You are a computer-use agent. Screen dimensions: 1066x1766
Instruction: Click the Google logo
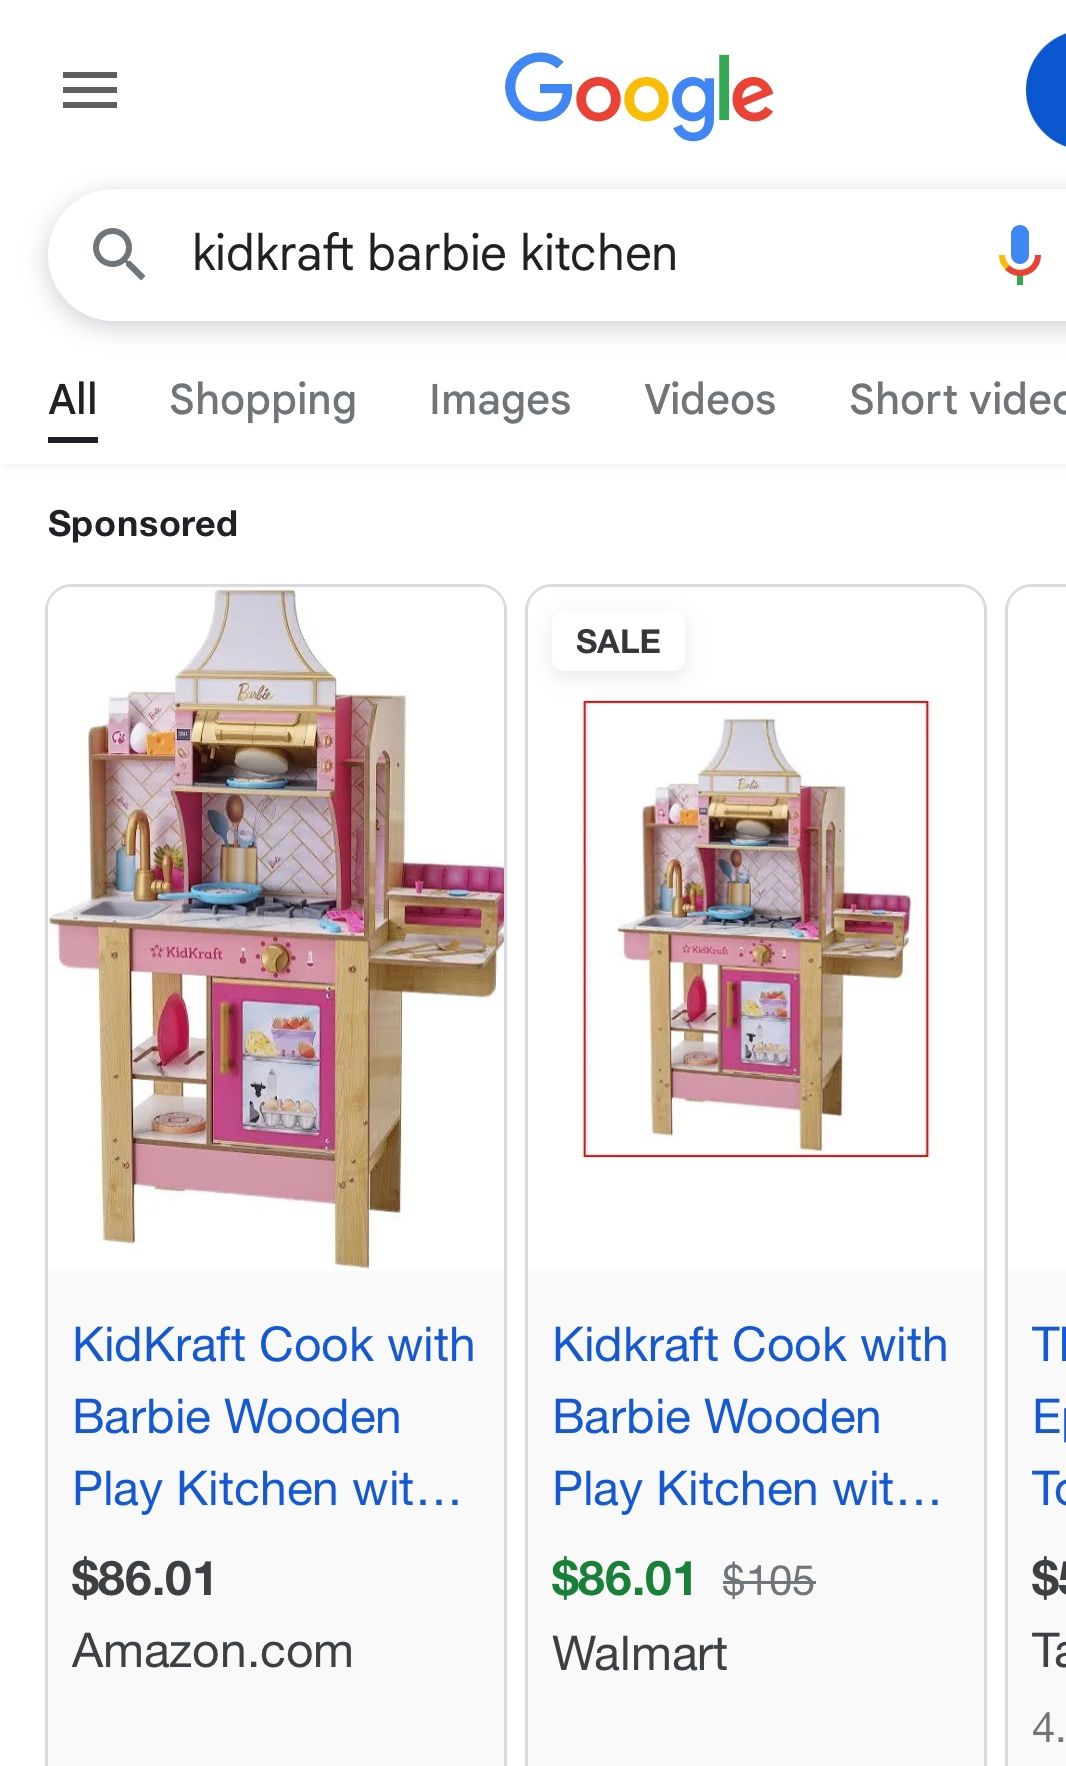638,96
